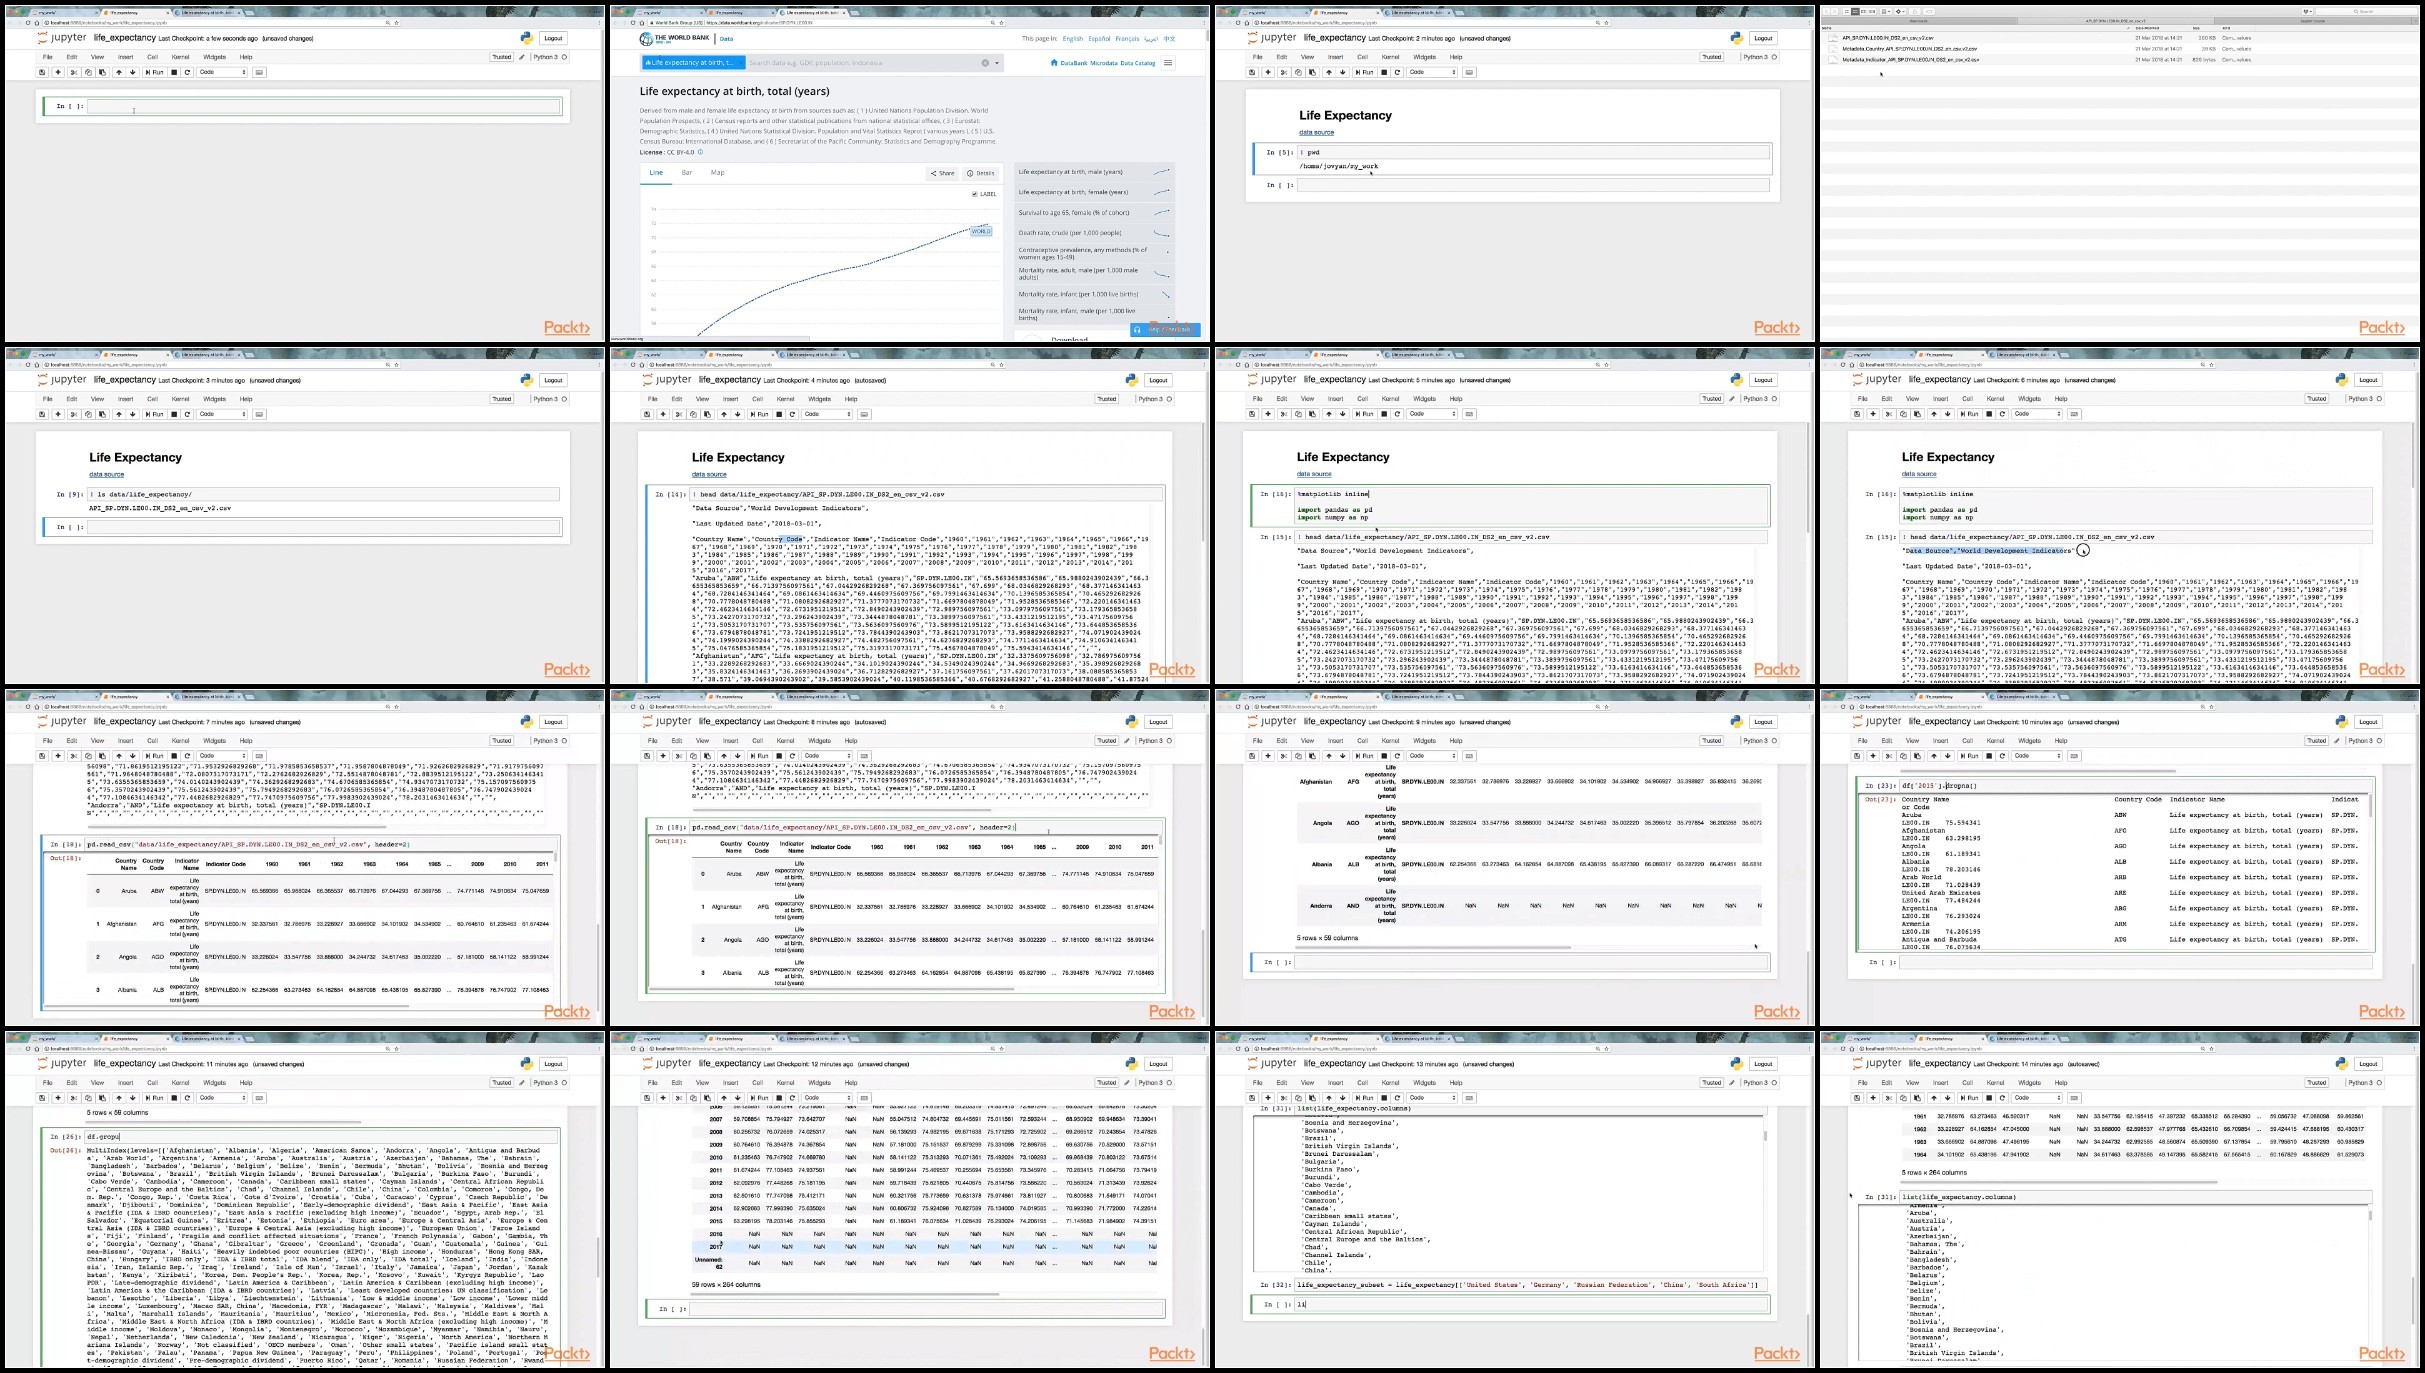This screenshot has height=1373, width=2425.
Task: Click the data source link in the pwd notebook frame
Action: pos(1316,132)
